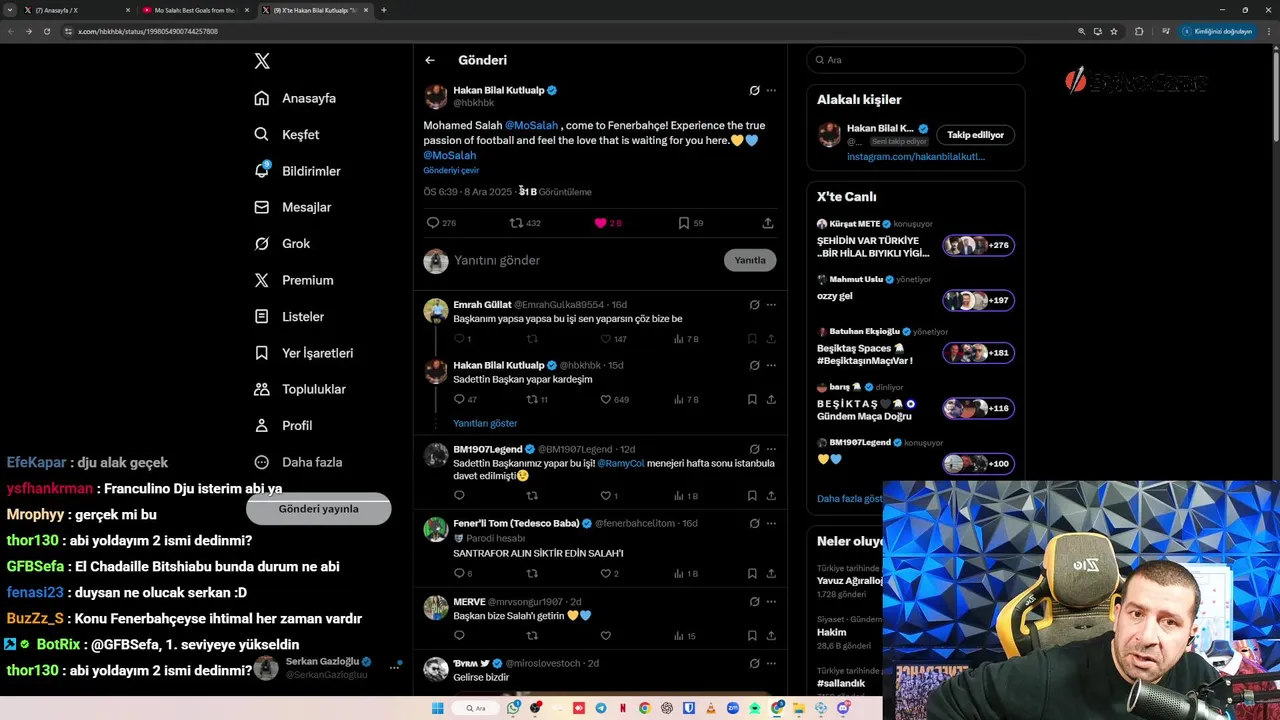
Task: Open more options on MERVE reply
Action: pyautogui.click(x=771, y=602)
